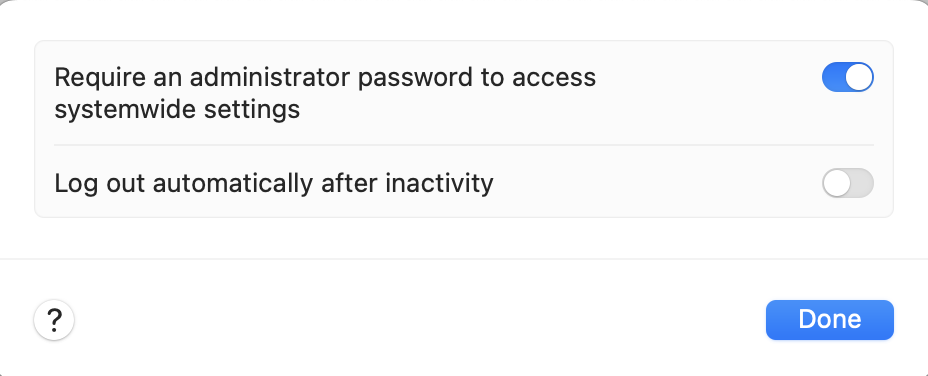Click the word 'systemwide settings'

coord(177,110)
